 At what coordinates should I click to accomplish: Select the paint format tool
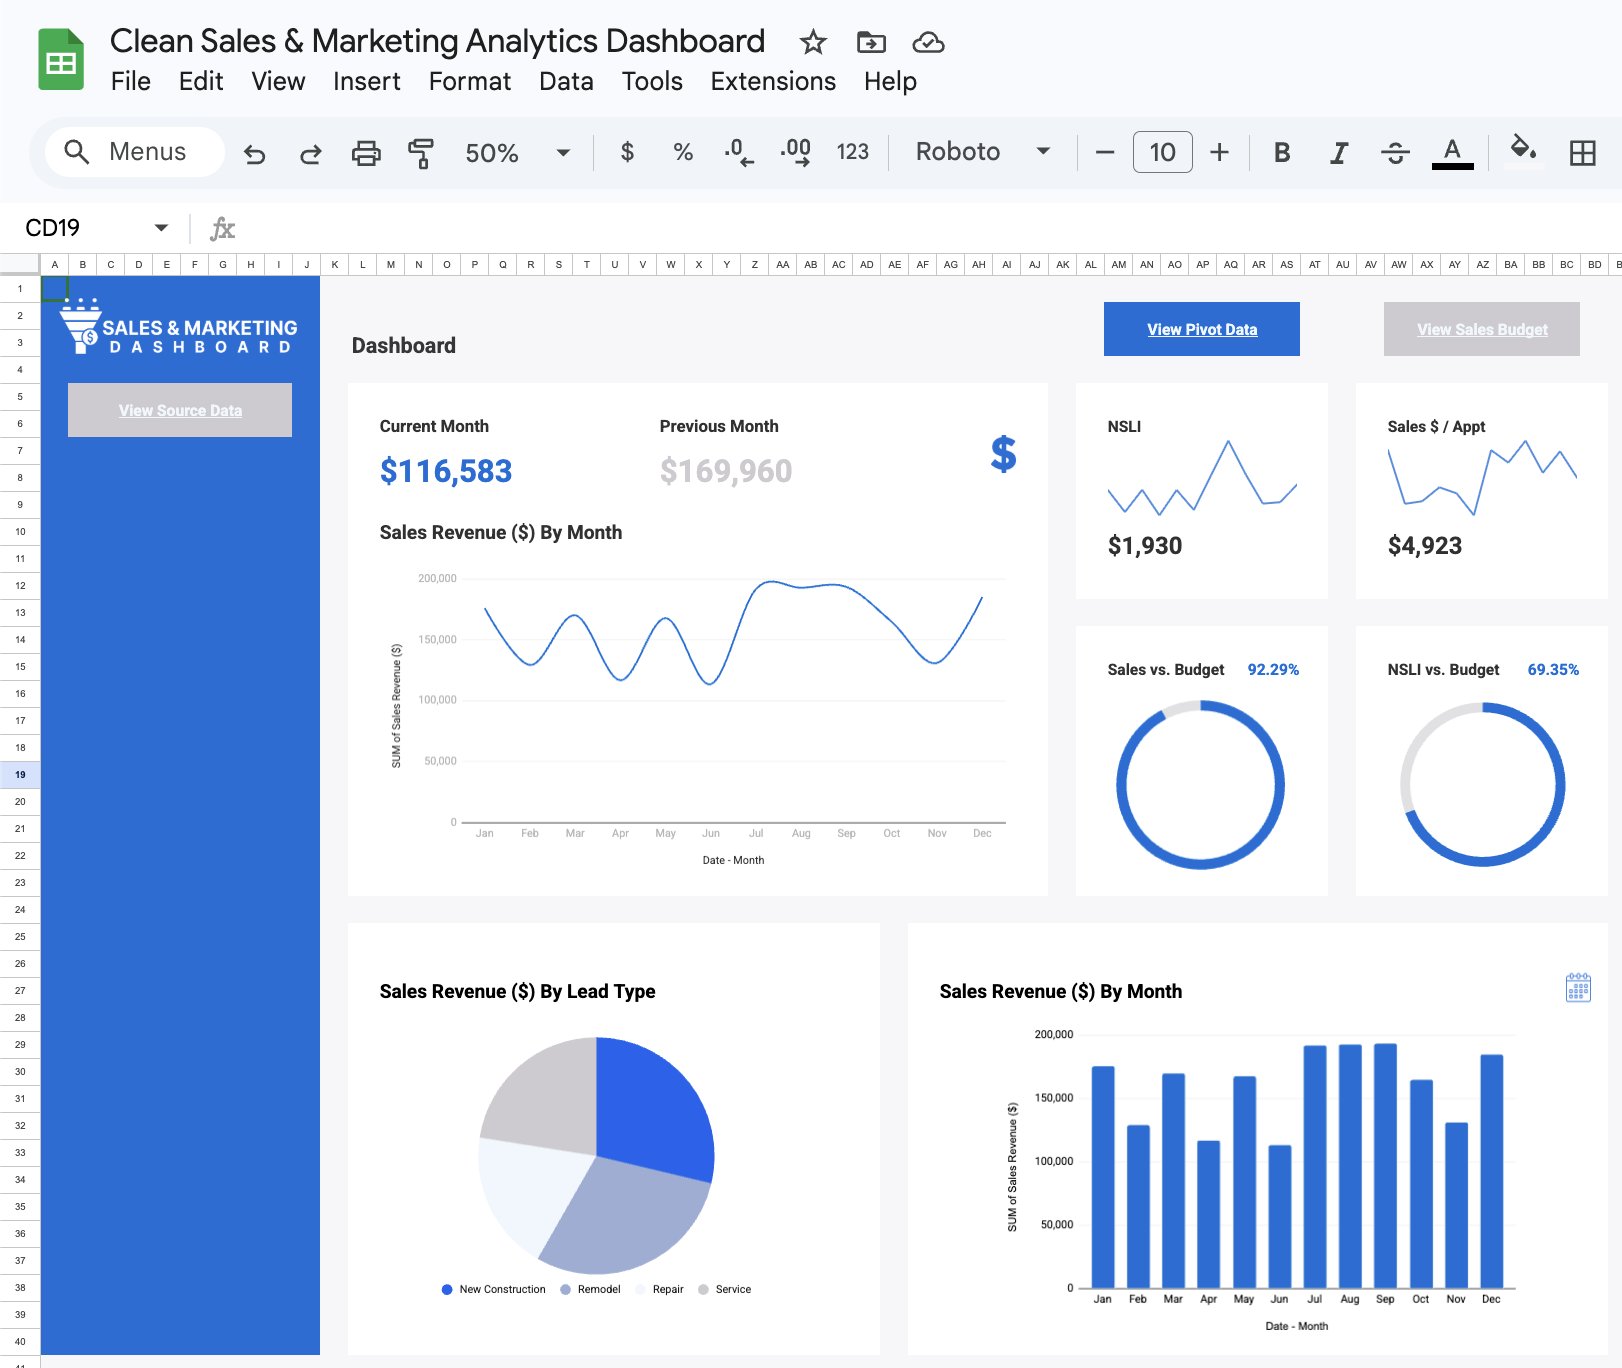pyautogui.click(x=421, y=153)
